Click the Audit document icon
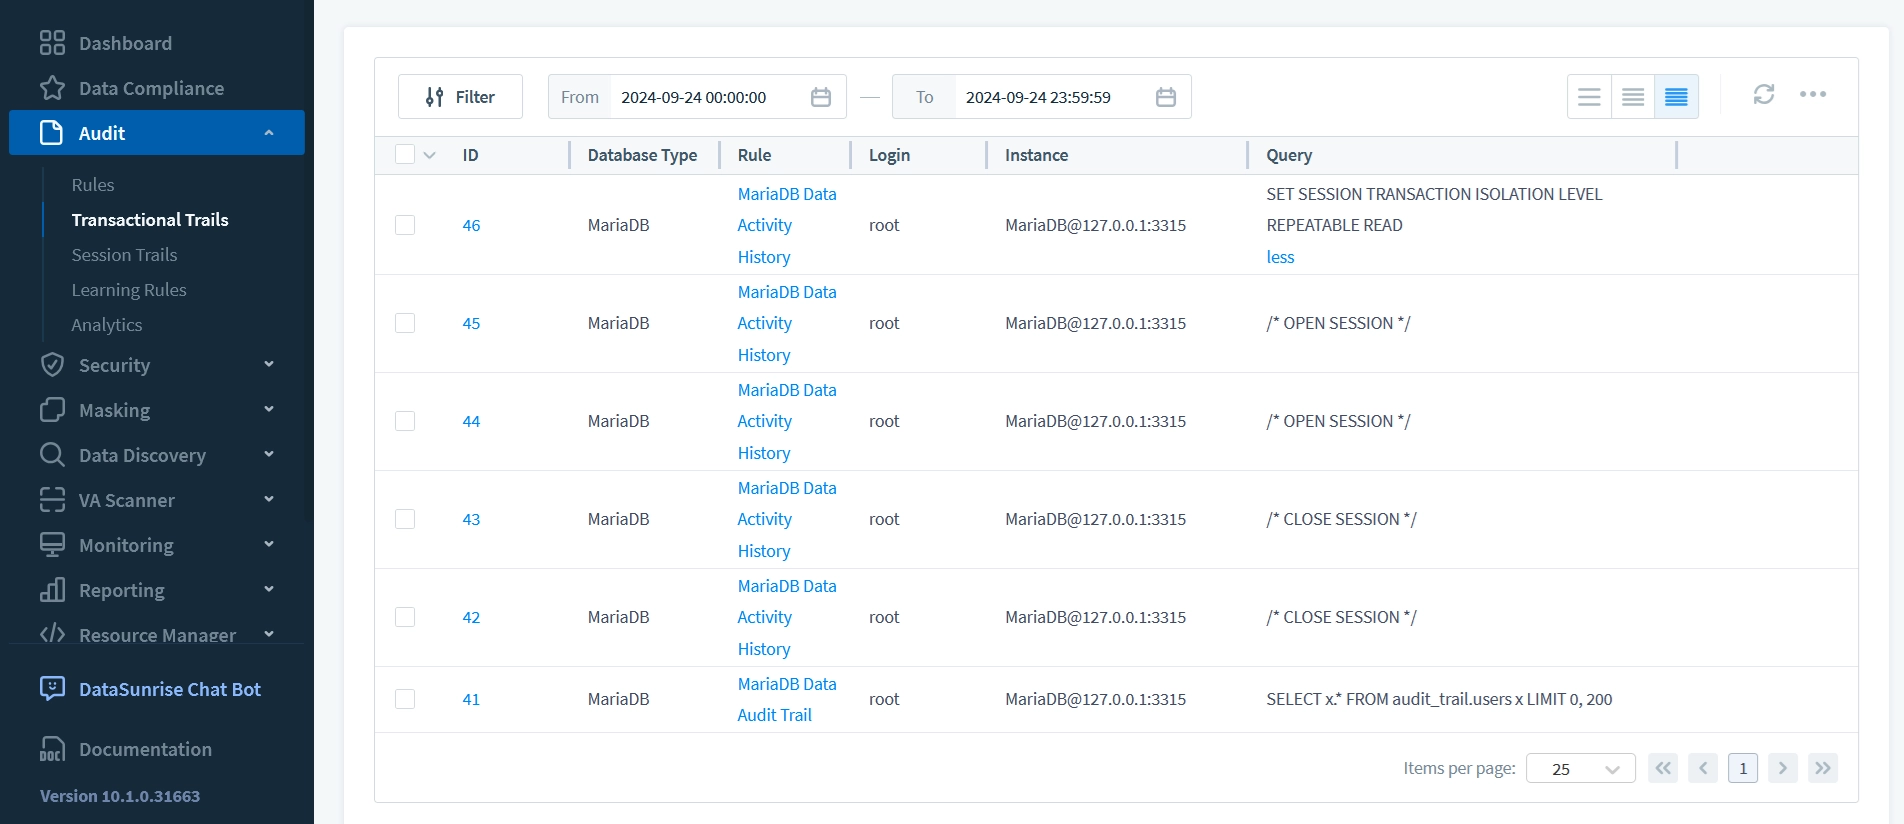 pos(52,133)
